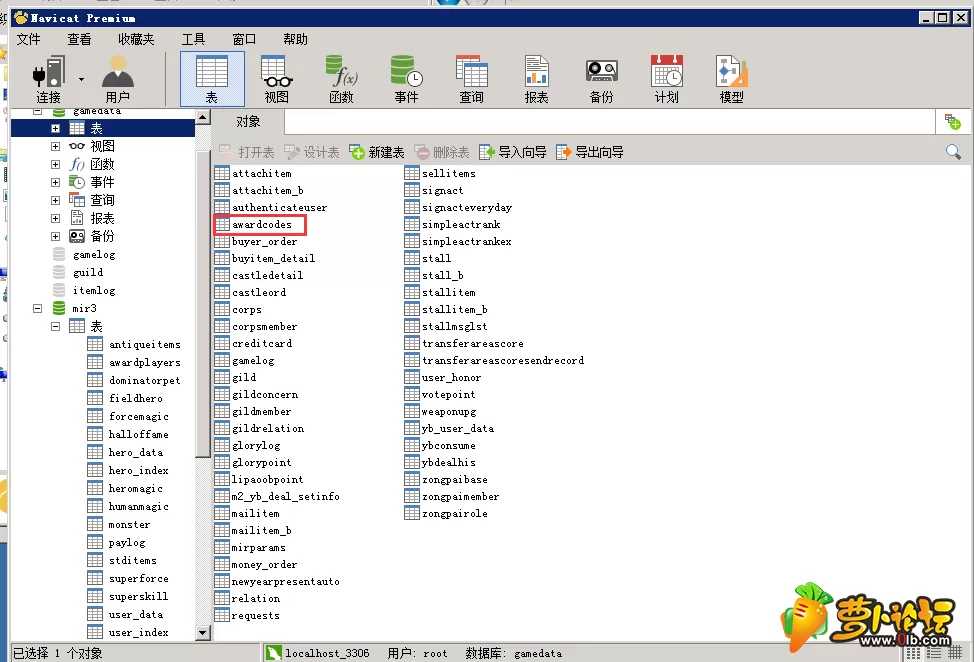
Task: Select the itemlog database in tree
Action: [x=94, y=290]
